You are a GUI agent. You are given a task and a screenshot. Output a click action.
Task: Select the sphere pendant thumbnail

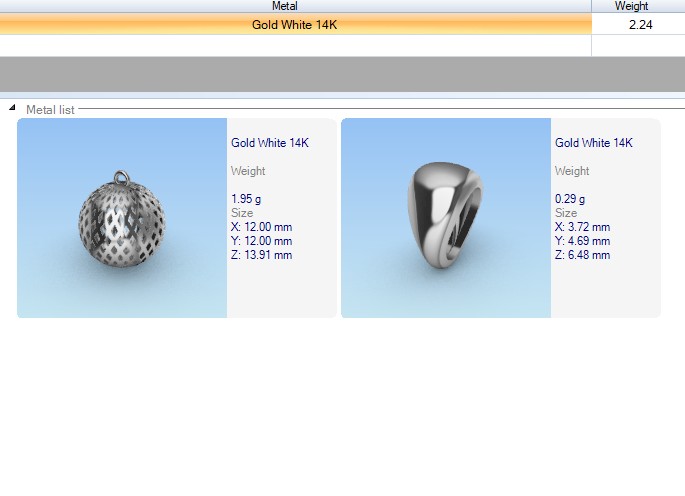pyautogui.click(x=122, y=218)
